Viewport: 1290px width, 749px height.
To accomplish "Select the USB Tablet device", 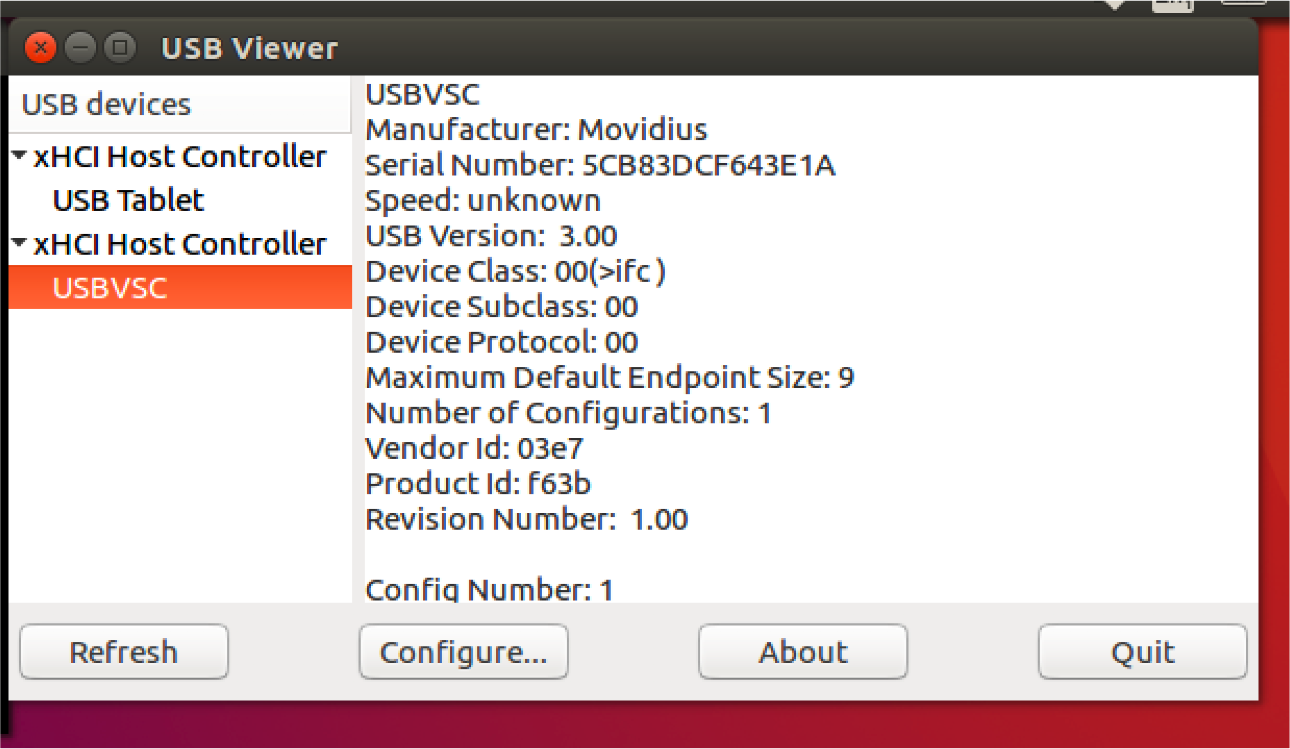I will pyautogui.click(x=128, y=200).
